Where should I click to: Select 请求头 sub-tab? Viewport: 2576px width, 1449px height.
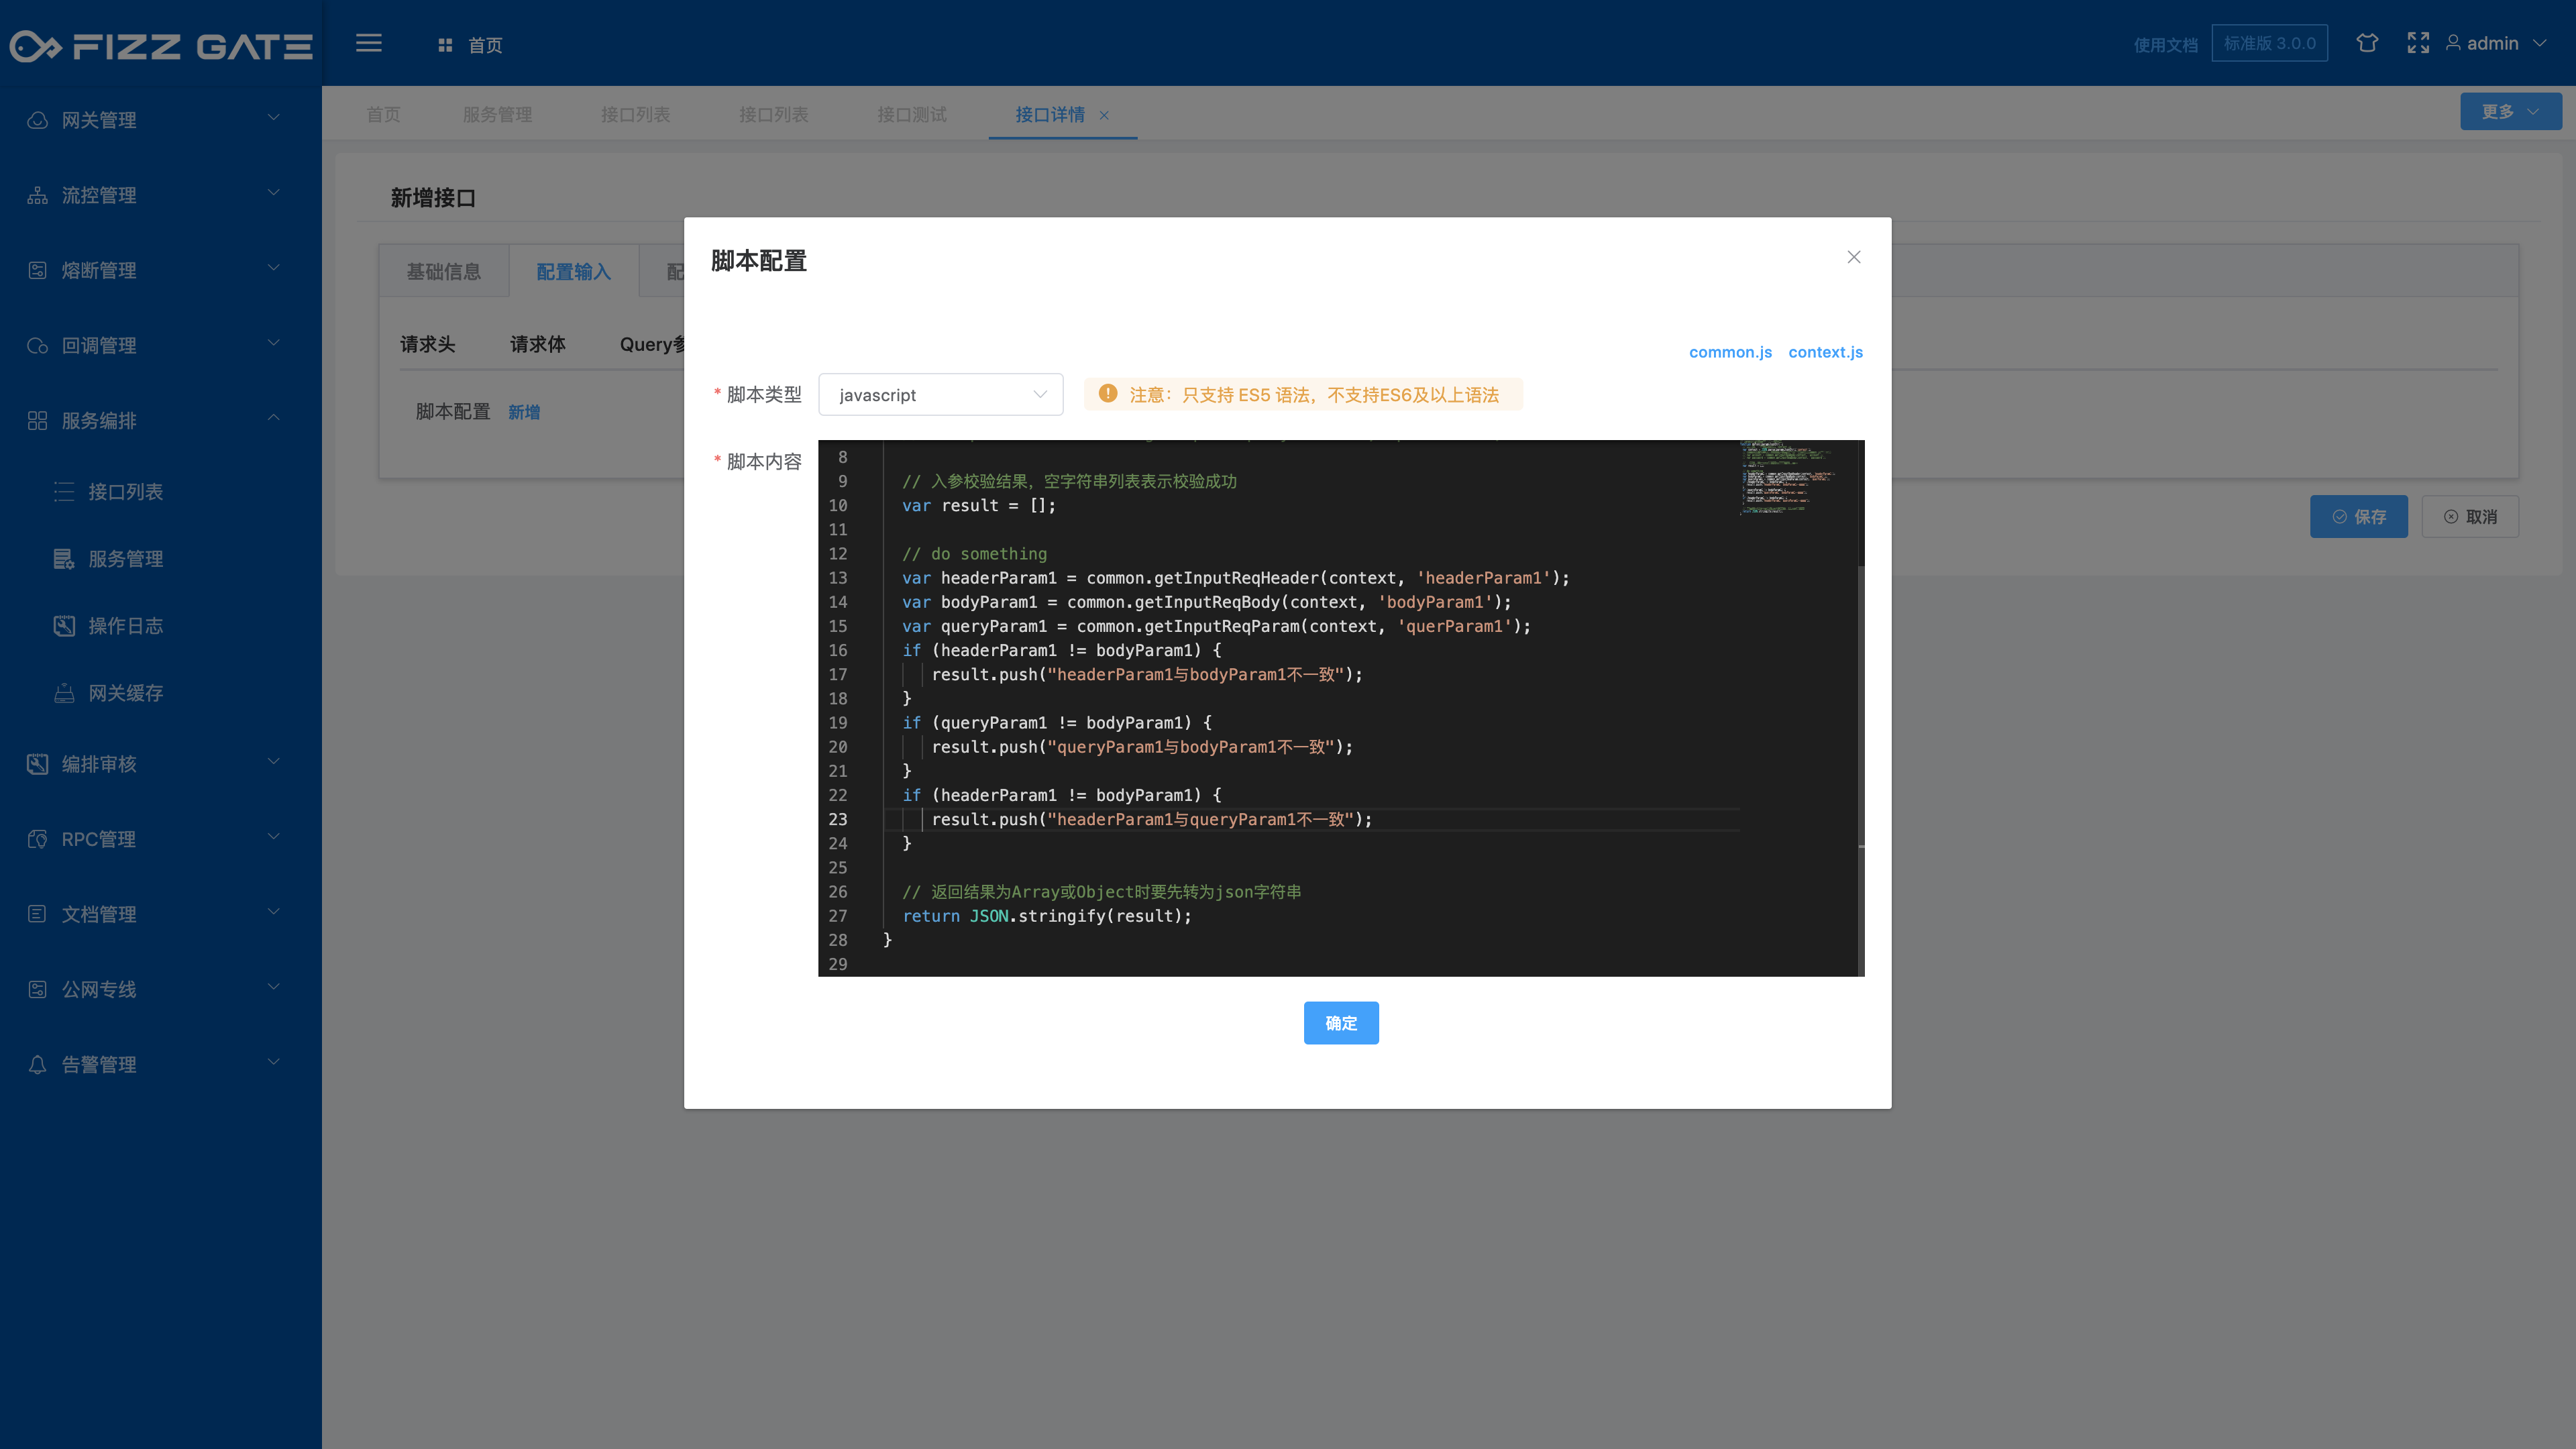point(428,344)
